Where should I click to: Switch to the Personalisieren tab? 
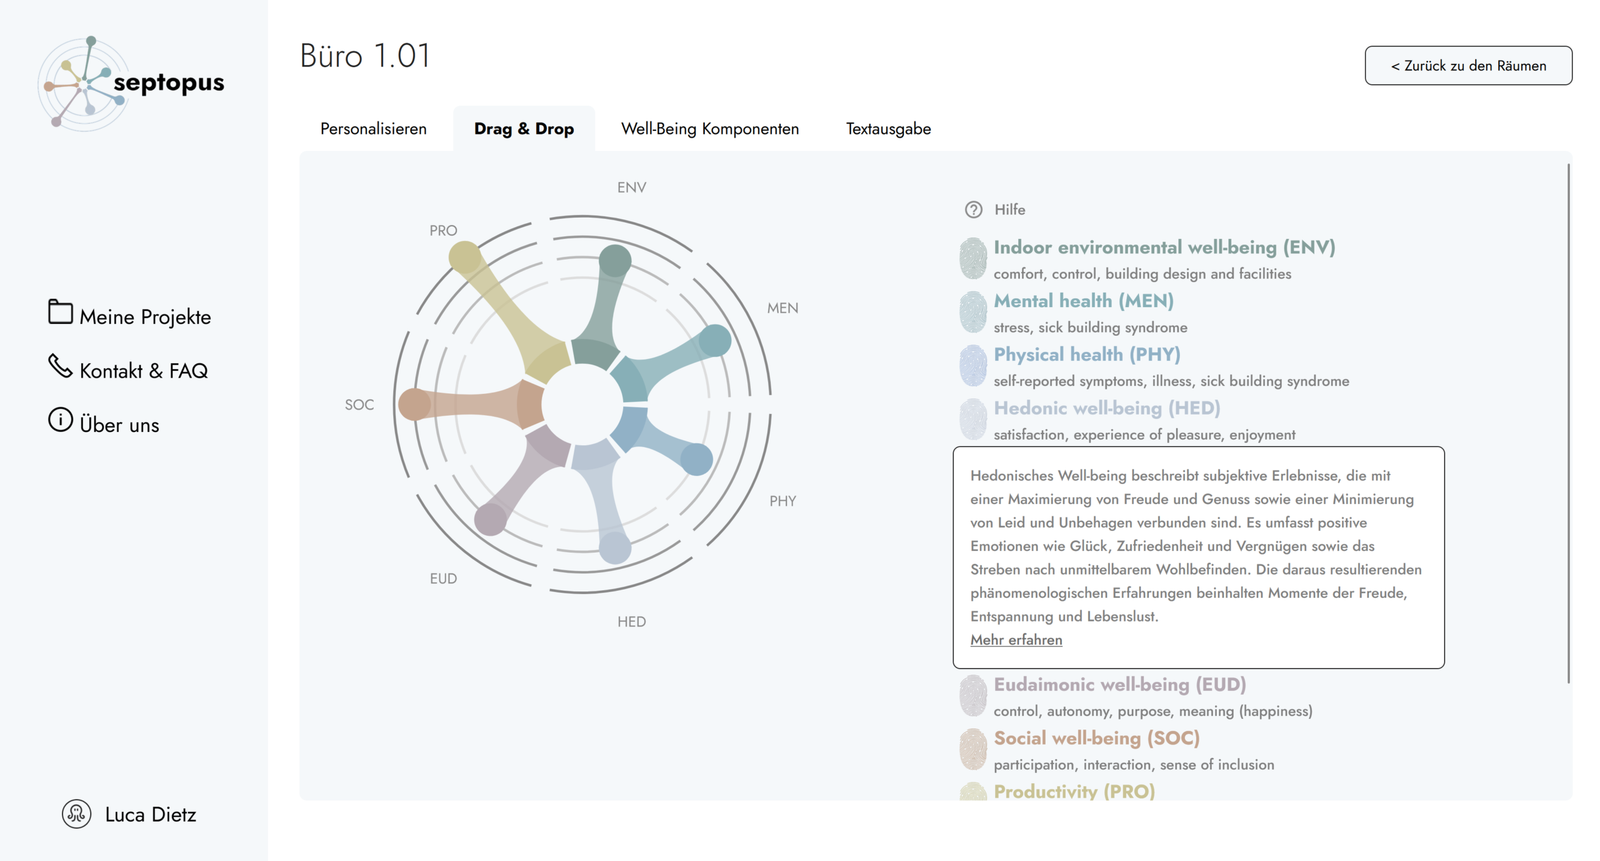pyautogui.click(x=373, y=129)
